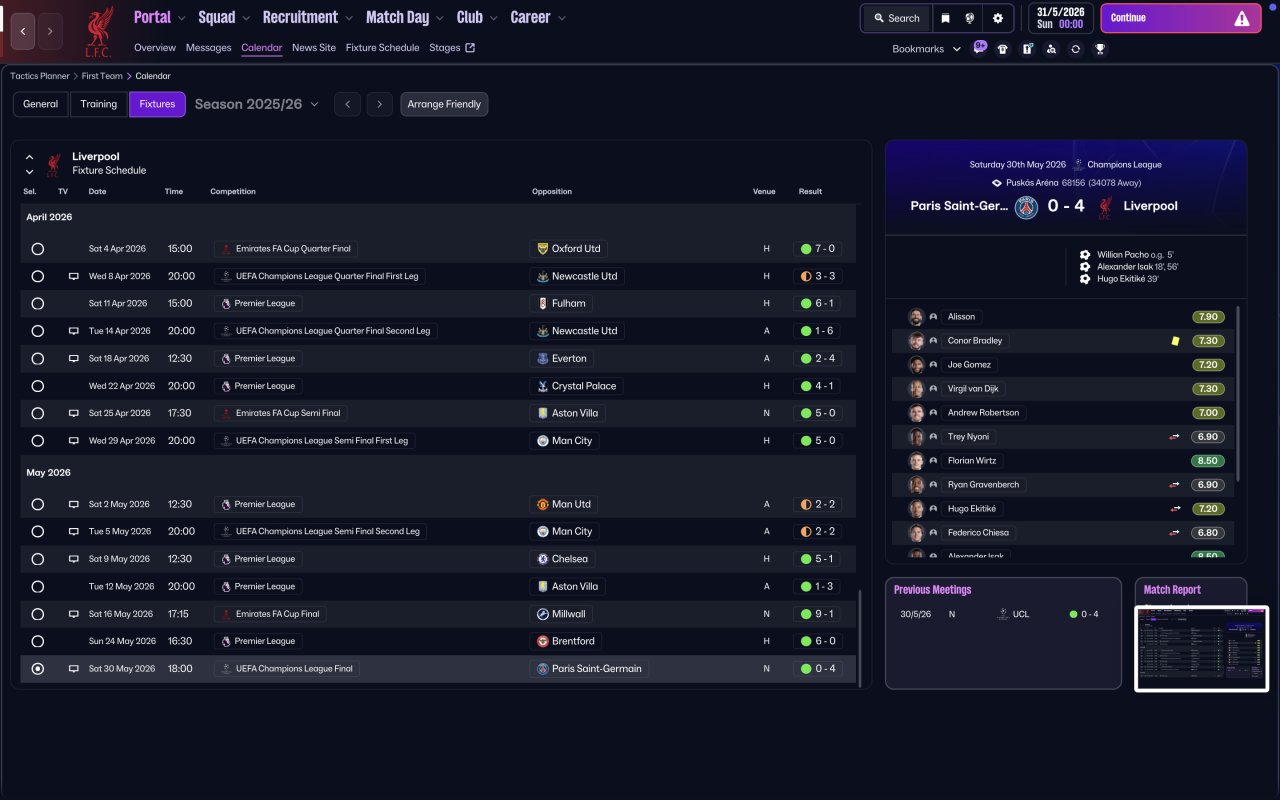Select the radio for Fulham fixture
The image size is (1280, 800).
pos(38,304)
